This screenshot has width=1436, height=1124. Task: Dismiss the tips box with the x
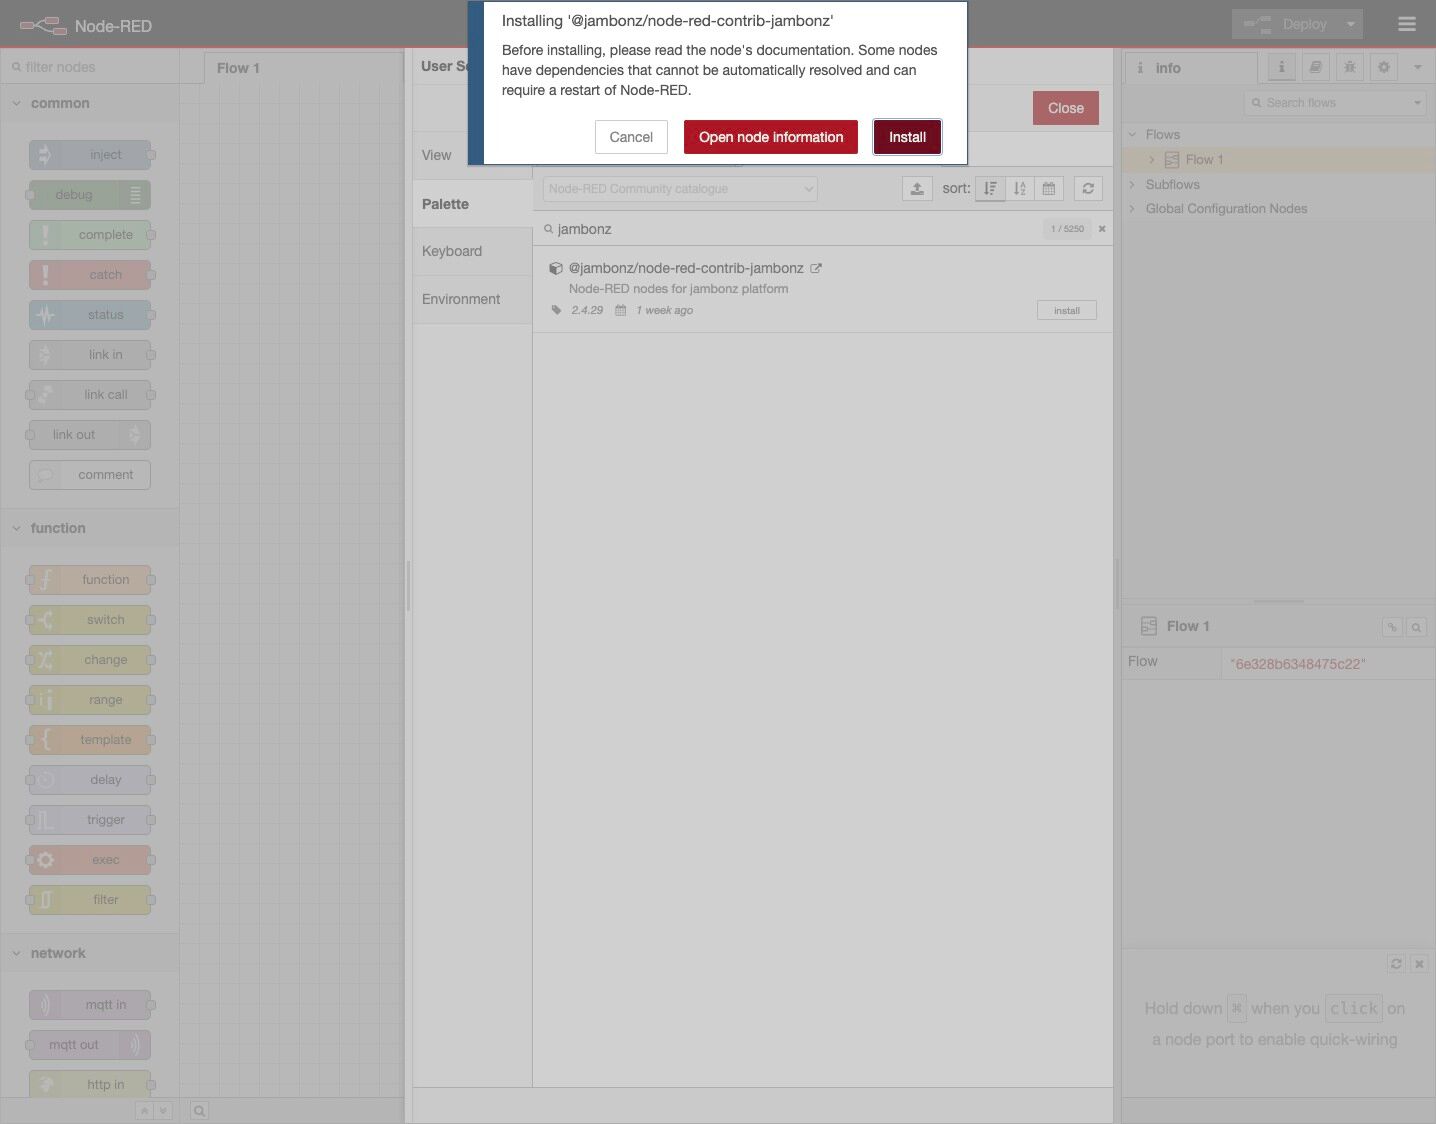point(1419,964)
